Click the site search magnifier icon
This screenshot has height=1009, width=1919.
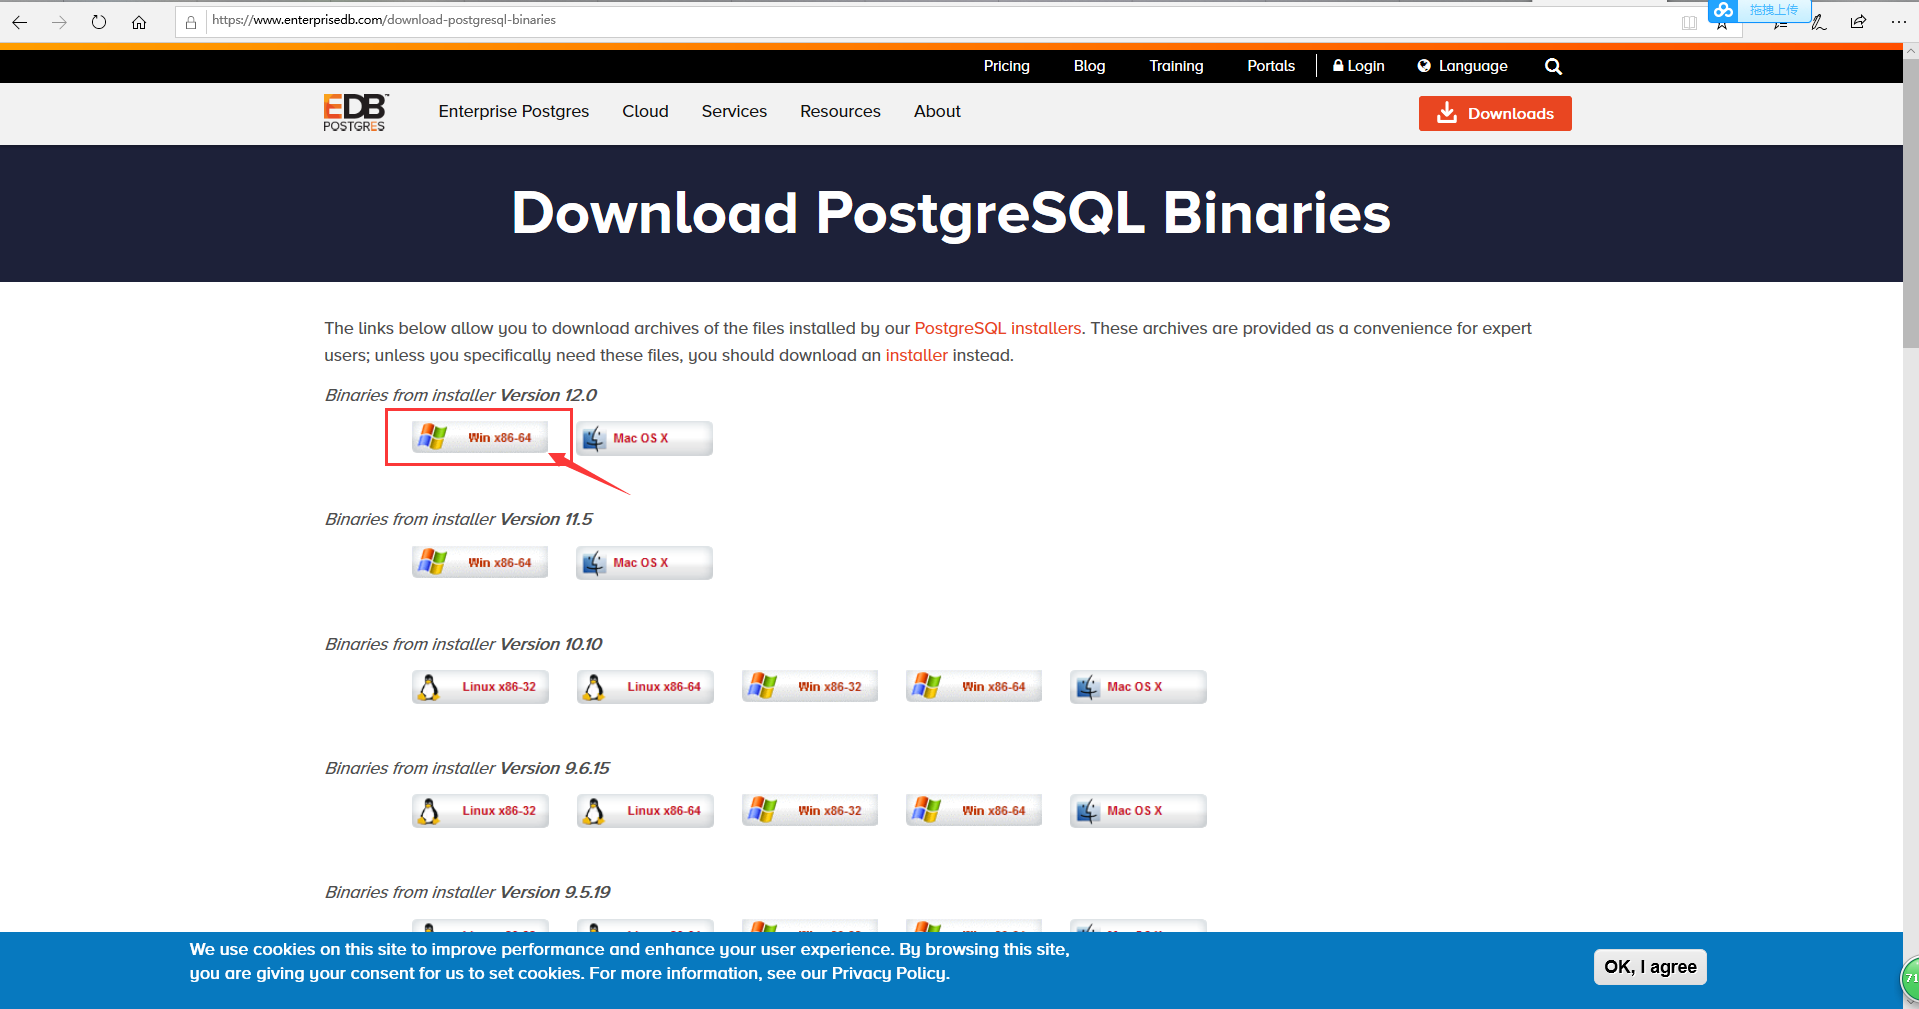pyautogui.click(x=1553, y=66)
